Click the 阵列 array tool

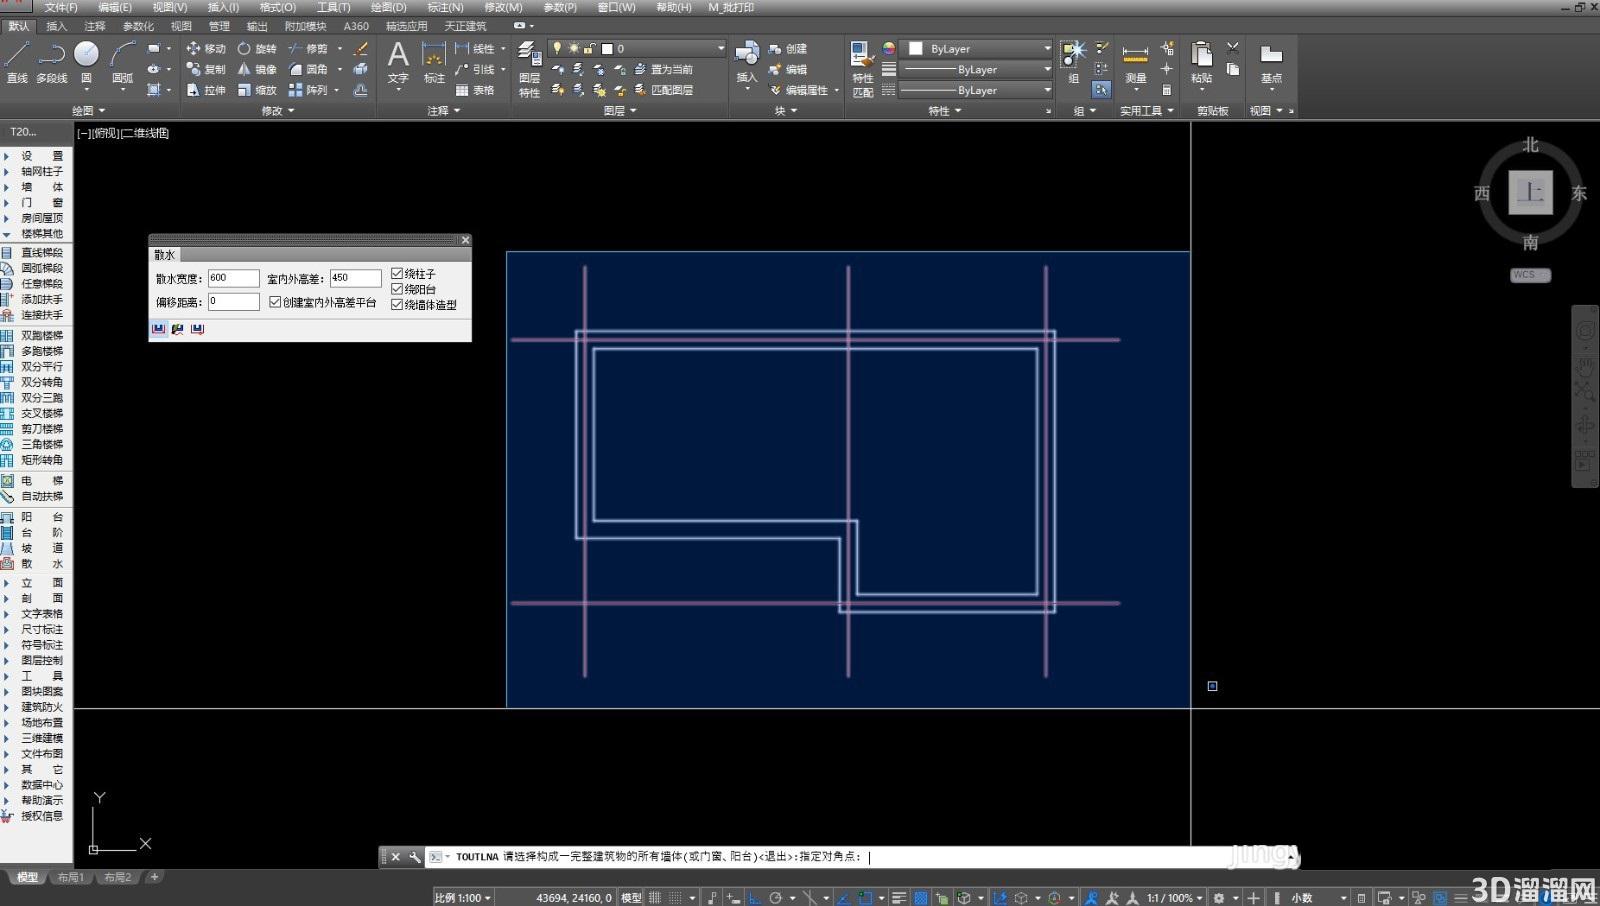coord(308,90)
